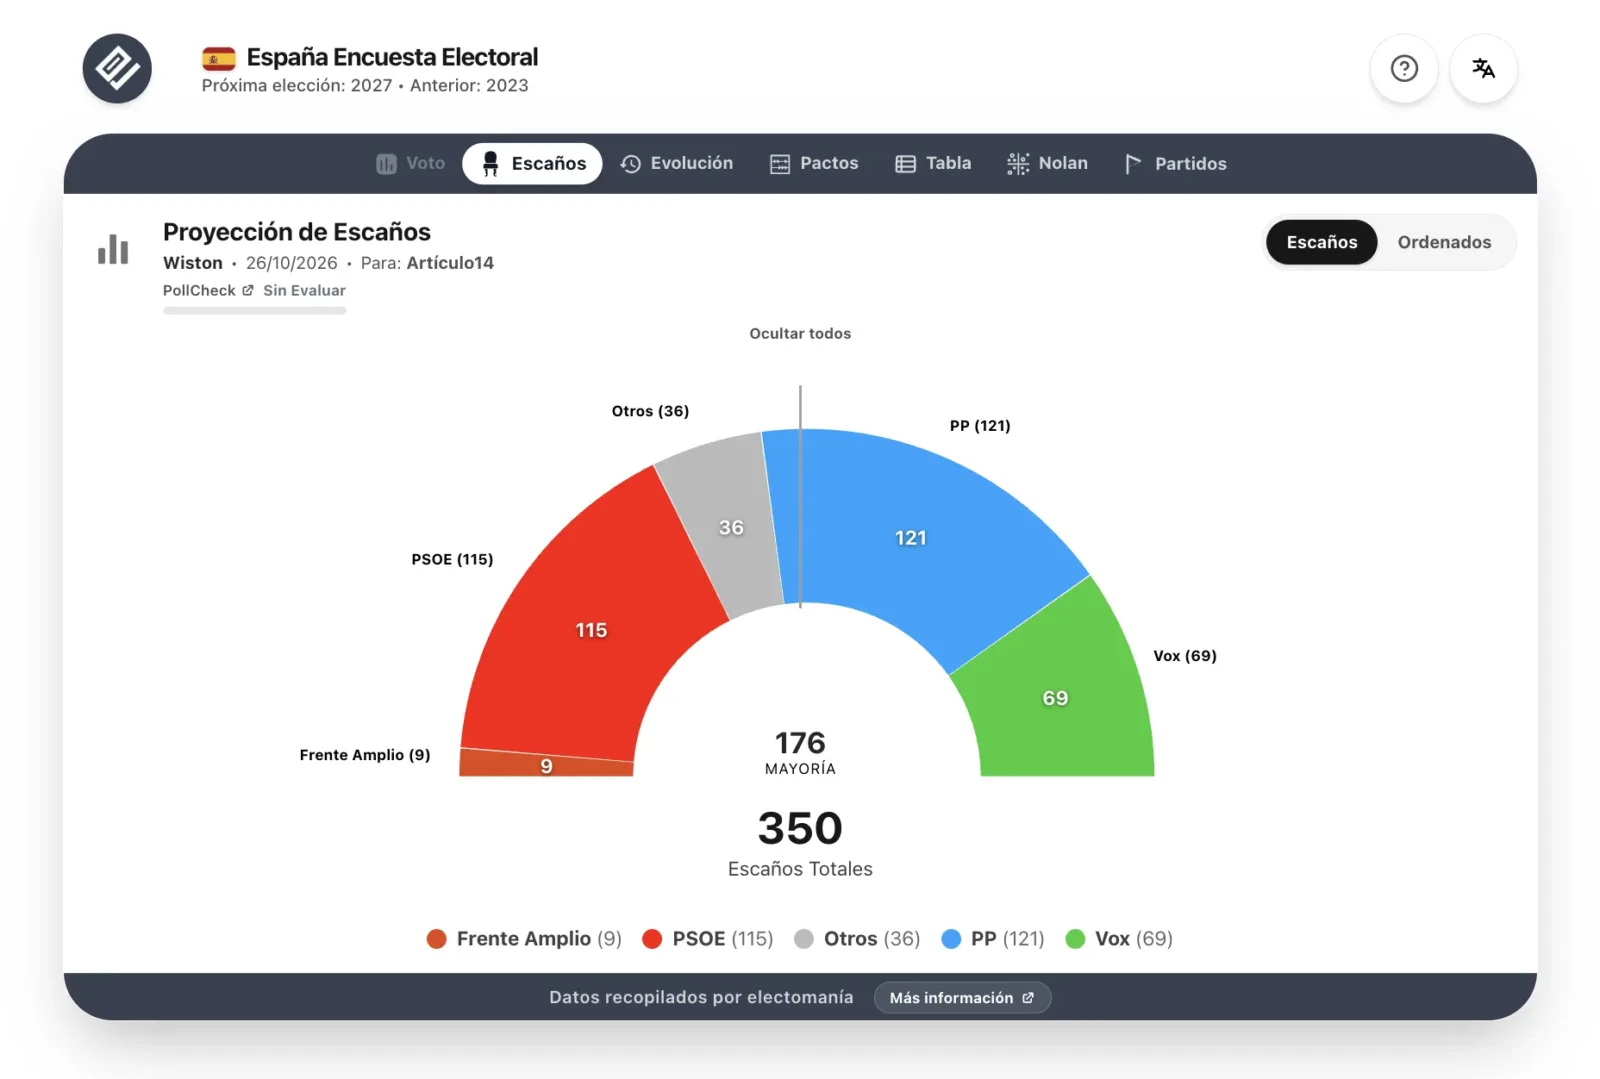Toggle Otros (36) in the legend
This screenshot has width=1600, height=1079.
857,938
